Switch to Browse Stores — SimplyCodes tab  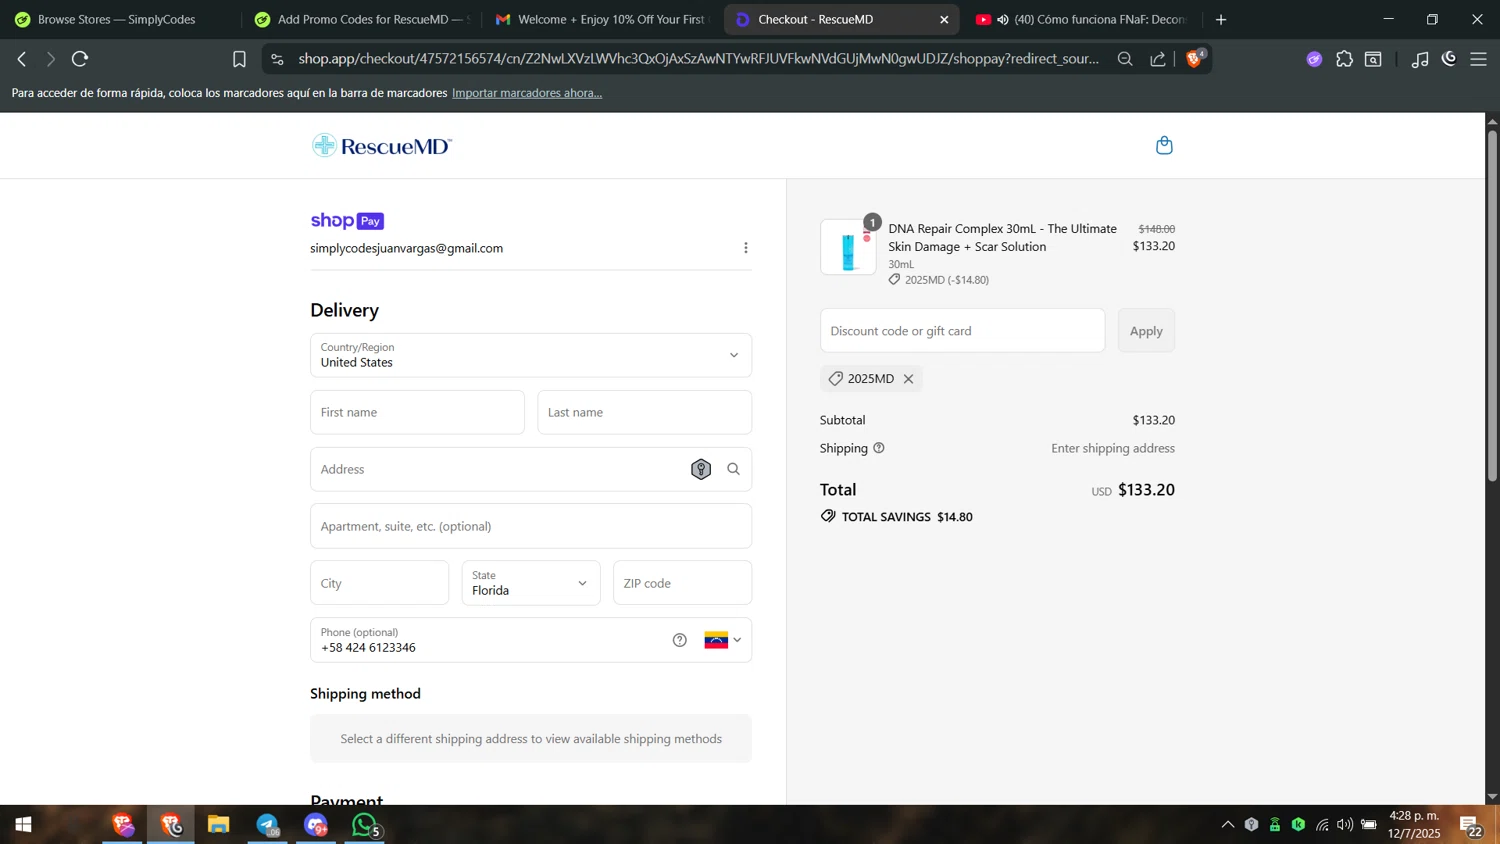point(117,19)
